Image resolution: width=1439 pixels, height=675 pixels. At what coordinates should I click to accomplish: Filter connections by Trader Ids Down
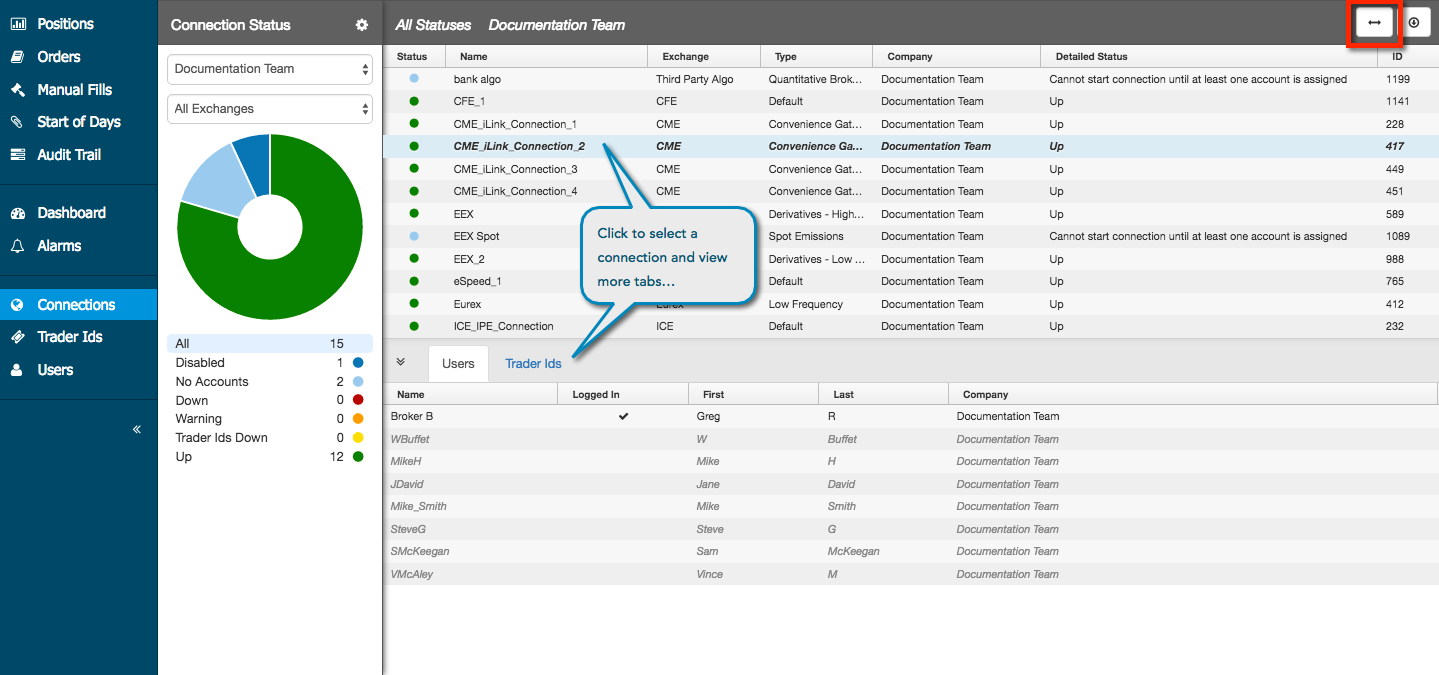(x=270, y=438)
